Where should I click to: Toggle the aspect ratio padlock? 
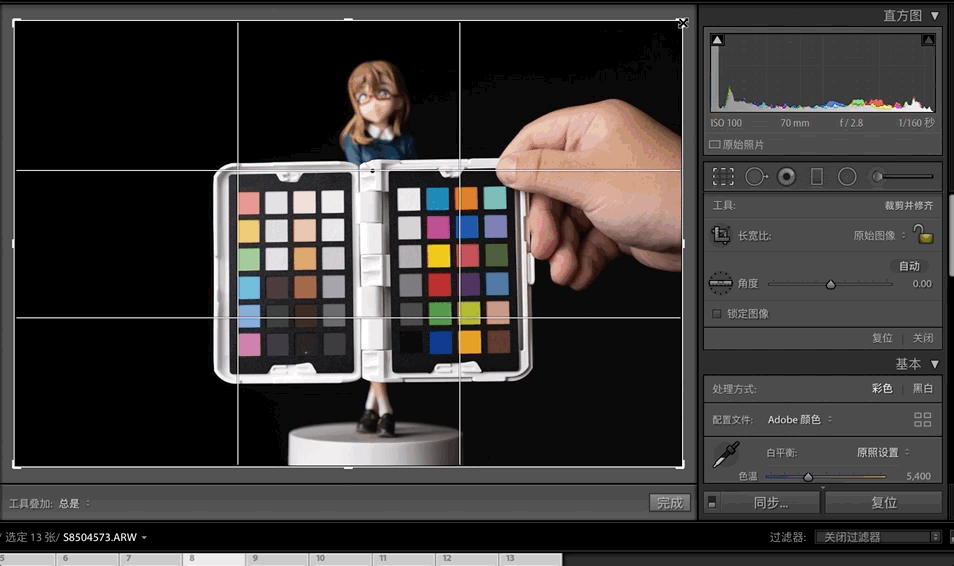(923, 234)
